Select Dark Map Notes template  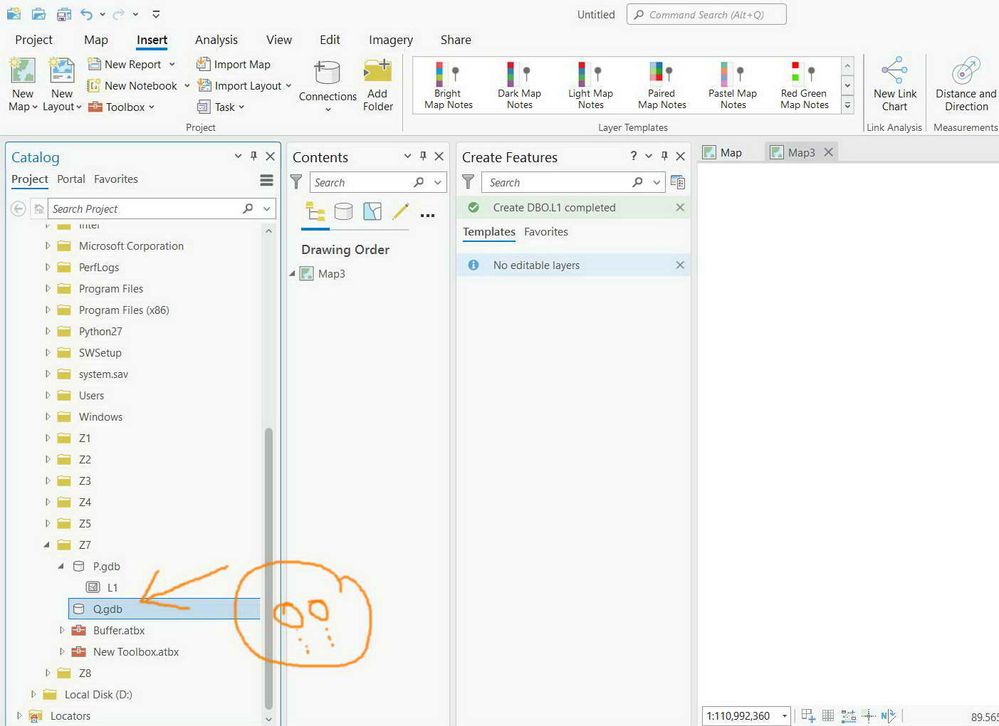point(519,86)
